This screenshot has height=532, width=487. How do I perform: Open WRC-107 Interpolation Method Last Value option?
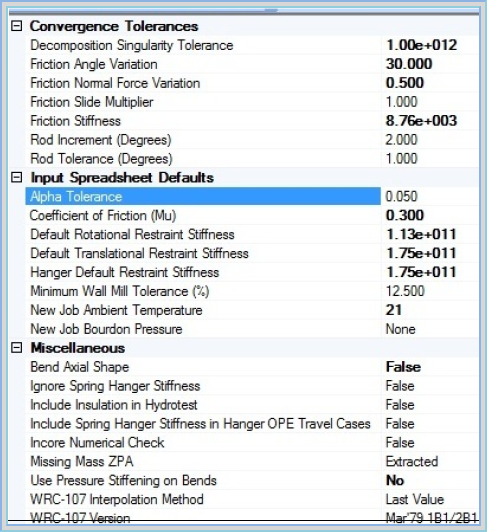click(430, 499)
